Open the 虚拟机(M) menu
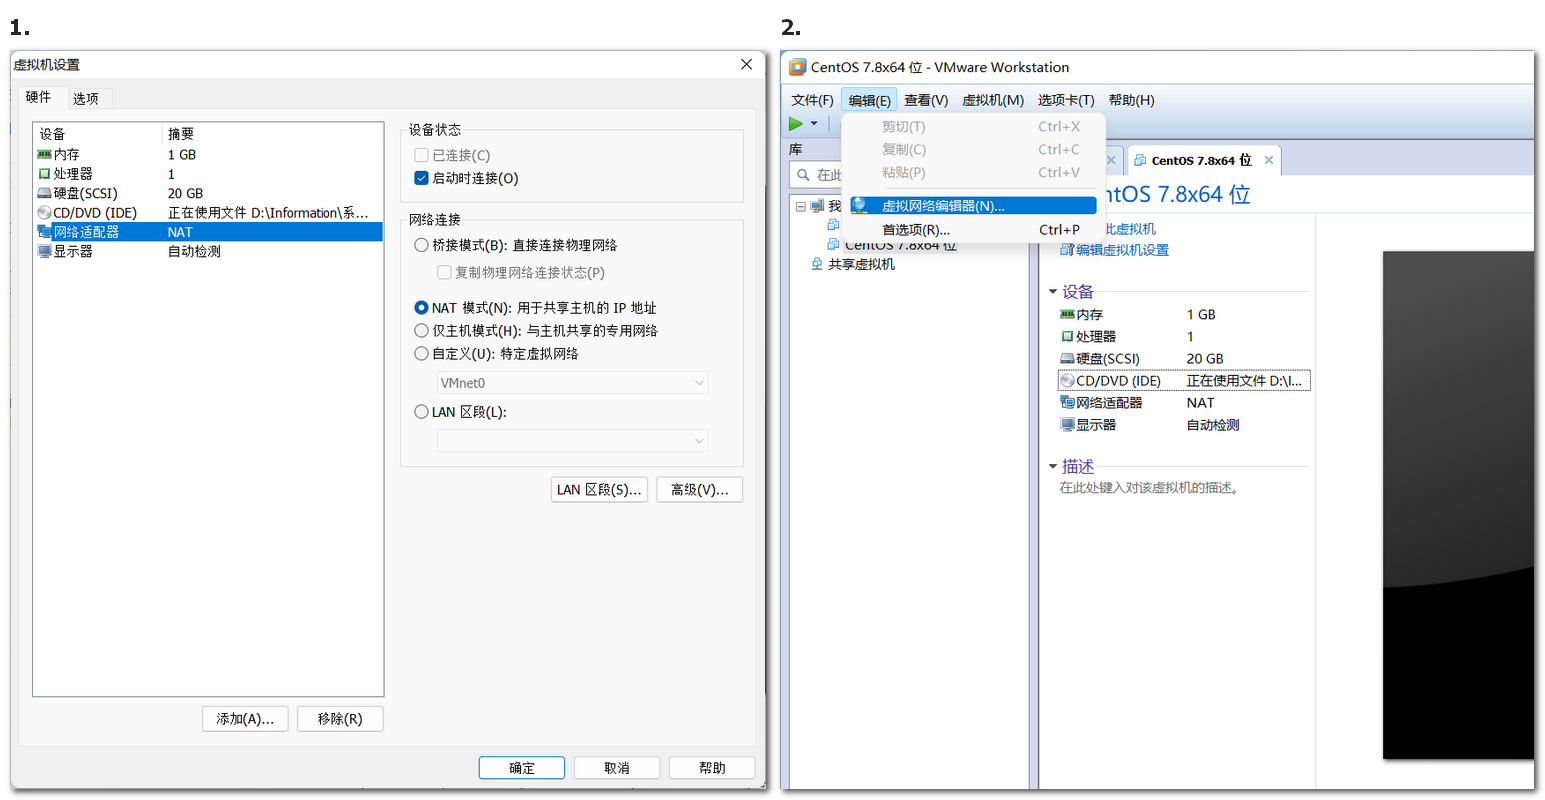Screen dimensions: 1545x800 [993, 100]
